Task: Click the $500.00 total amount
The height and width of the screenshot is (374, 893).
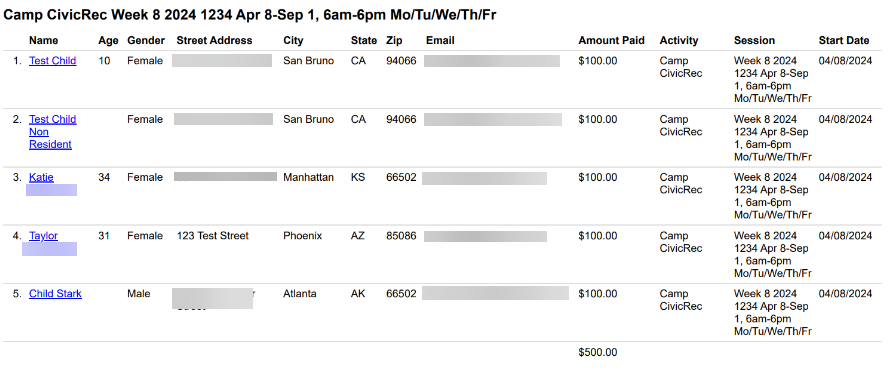Action: point(597,352)
